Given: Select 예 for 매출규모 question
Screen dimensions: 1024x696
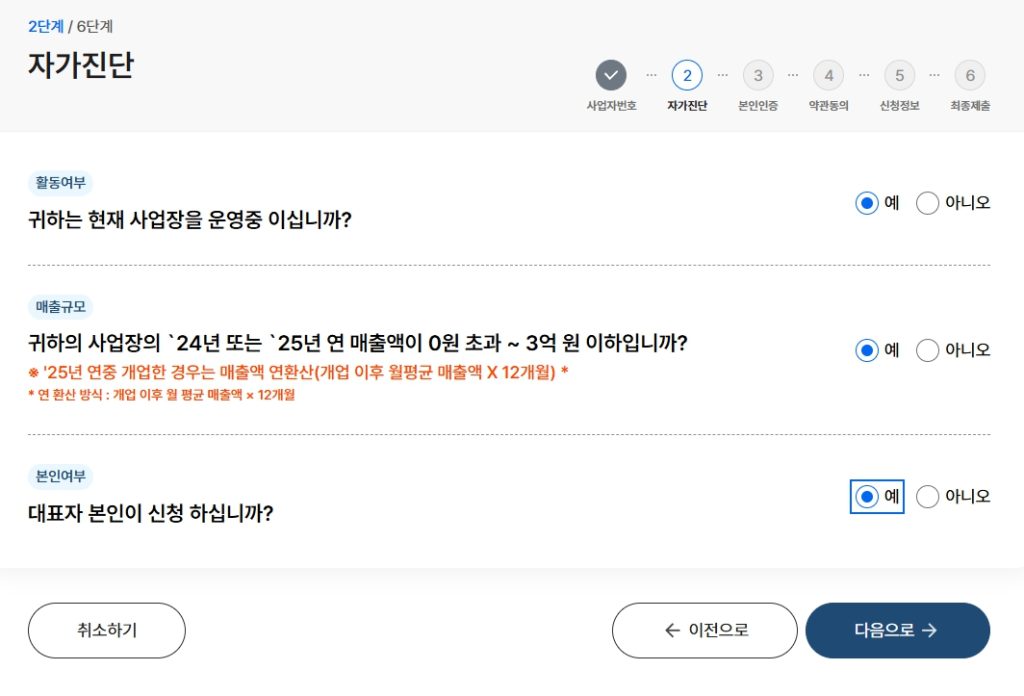Looking at the screenshot, I should (867, 351).
